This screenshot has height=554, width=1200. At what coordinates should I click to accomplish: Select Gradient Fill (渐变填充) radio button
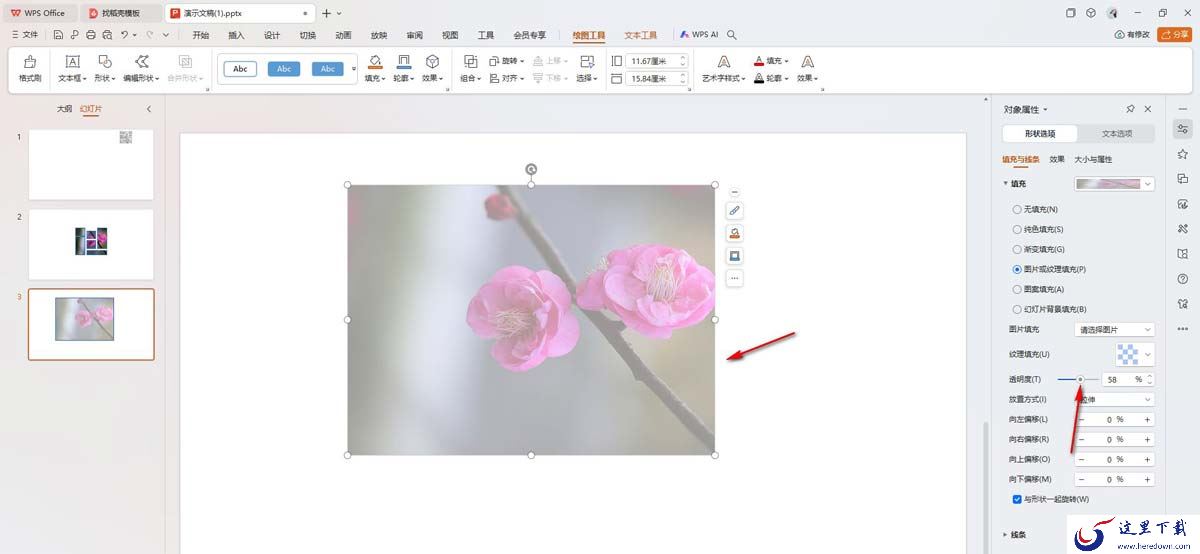tap(1017, 250)
